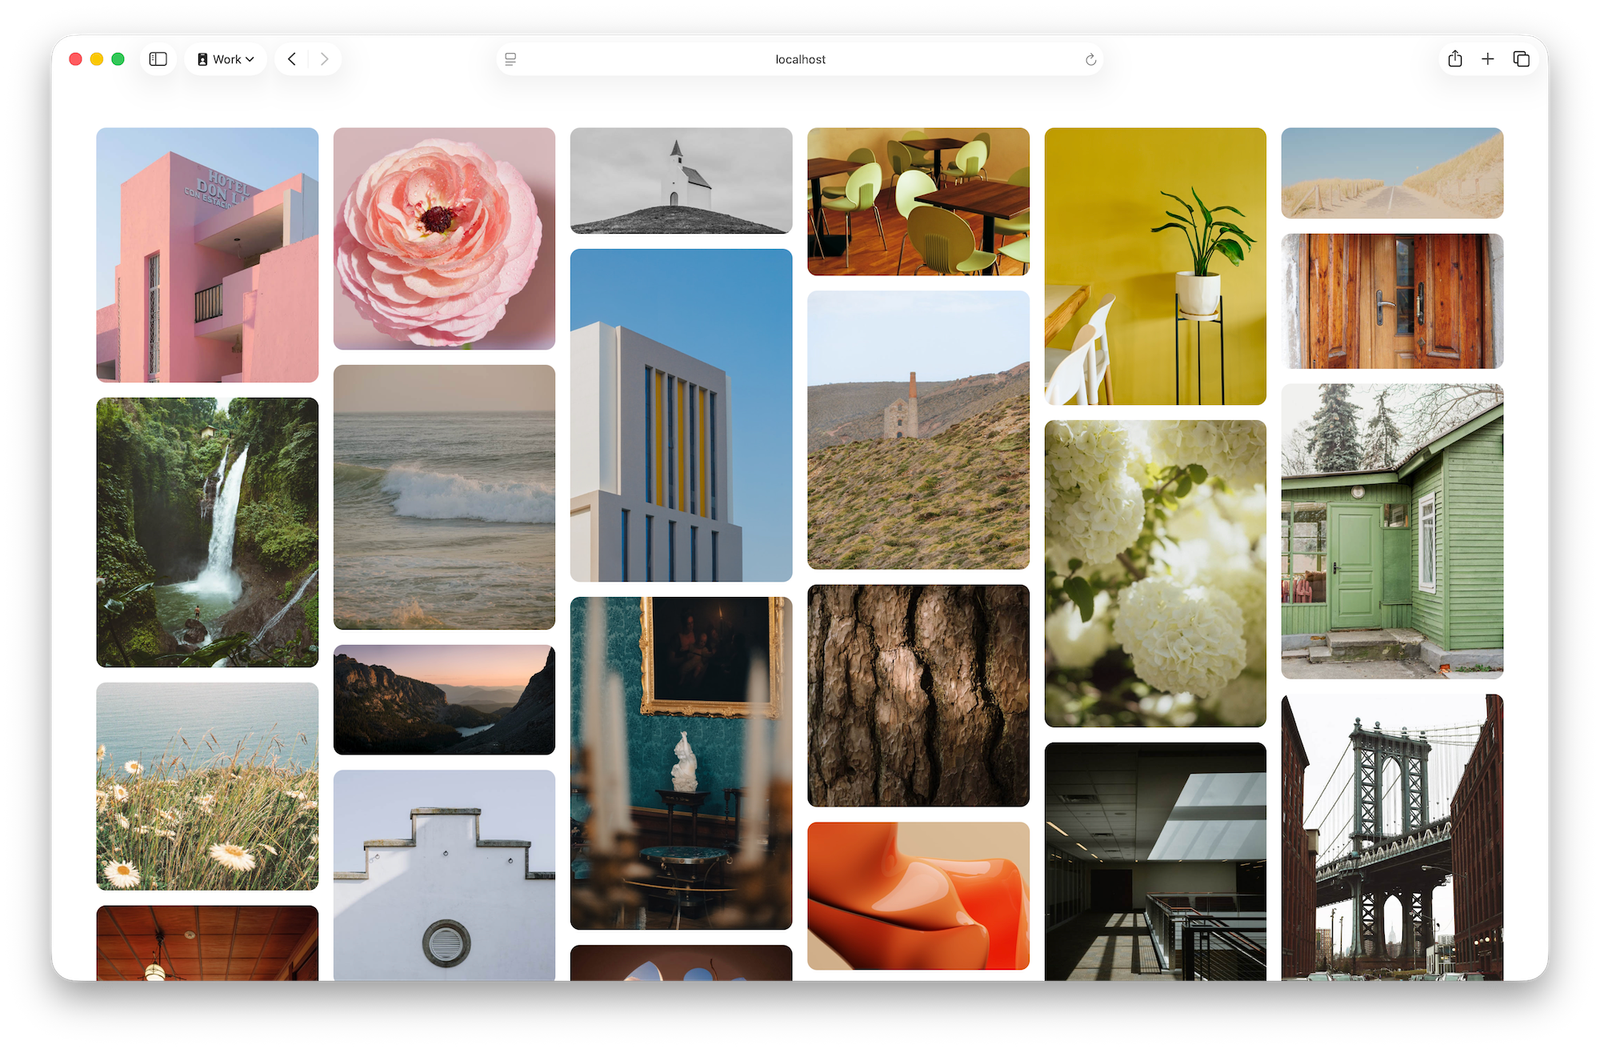The height and width of the screenshot is (1049, 1600).
Task: Open the Safari sidebar
Action: click(x=157, y=59)
